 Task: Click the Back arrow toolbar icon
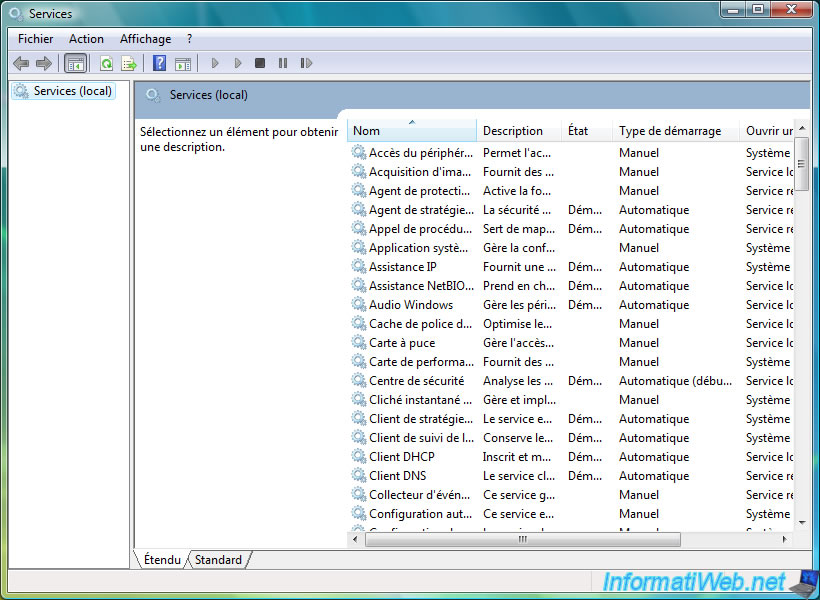[x=21, y=63]
